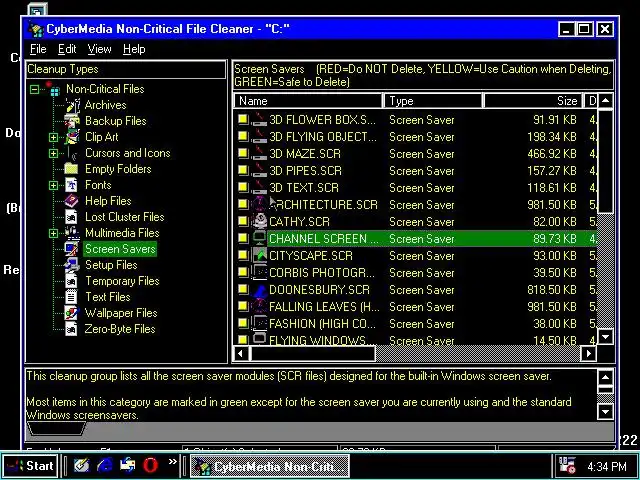Click the description pane scroll down arrow
Screen dimensions: 640x480
click(x=605, y=411)
